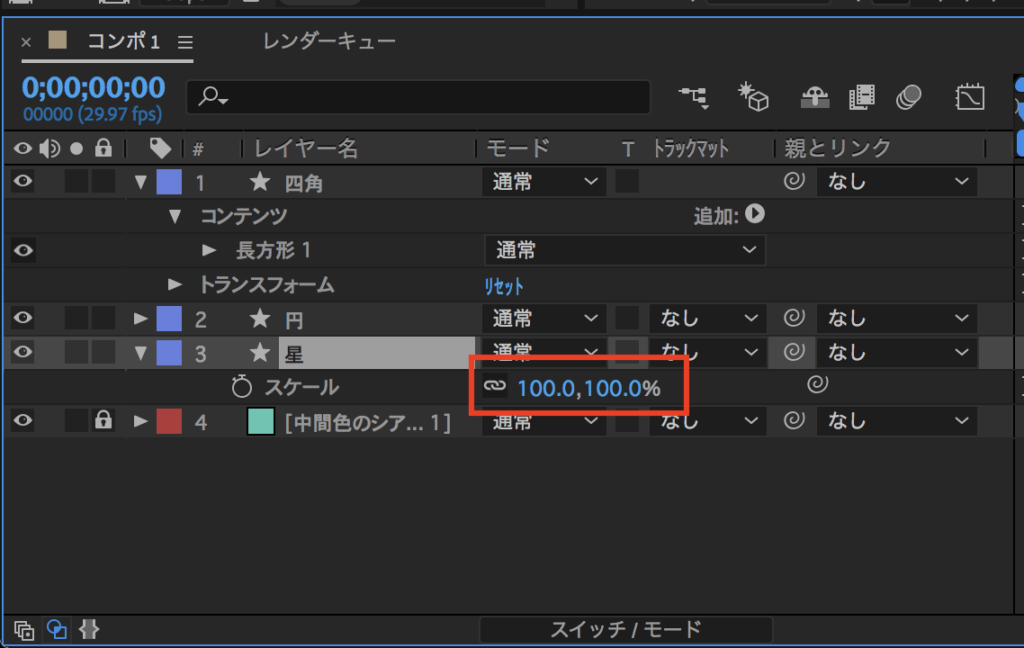Open the コンポ 1 panel menu
The width and height of the screenshot is (1024, 648).
(x=185, y=42)
